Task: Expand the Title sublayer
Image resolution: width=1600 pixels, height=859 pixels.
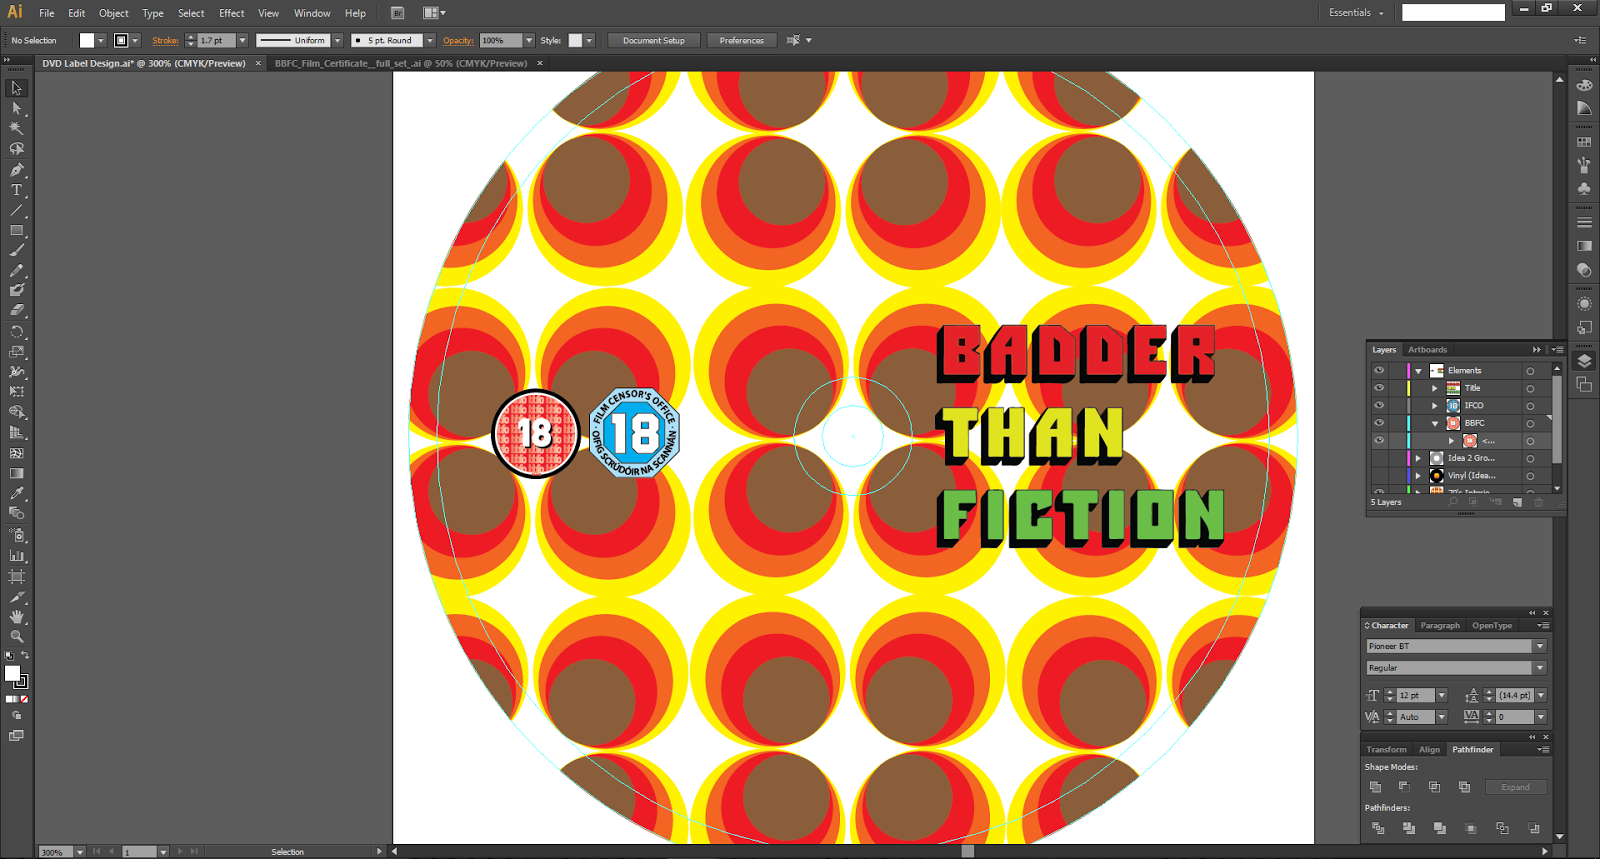Action: coord(1435,388)
